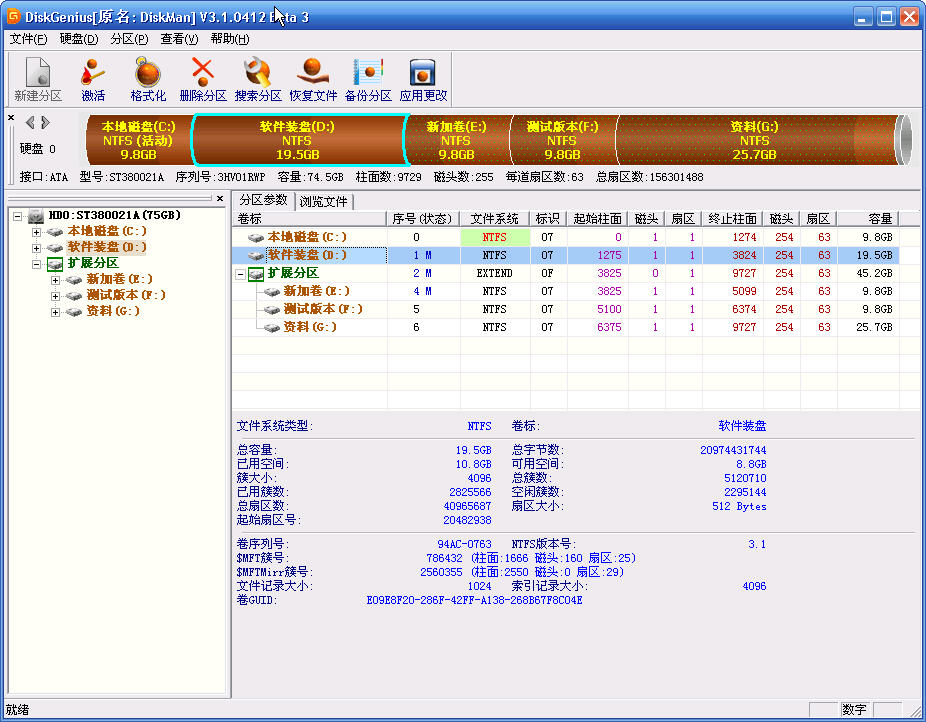
Task: Select the 资料(G:) segment in the disk bar
Action: coord(754,141)
